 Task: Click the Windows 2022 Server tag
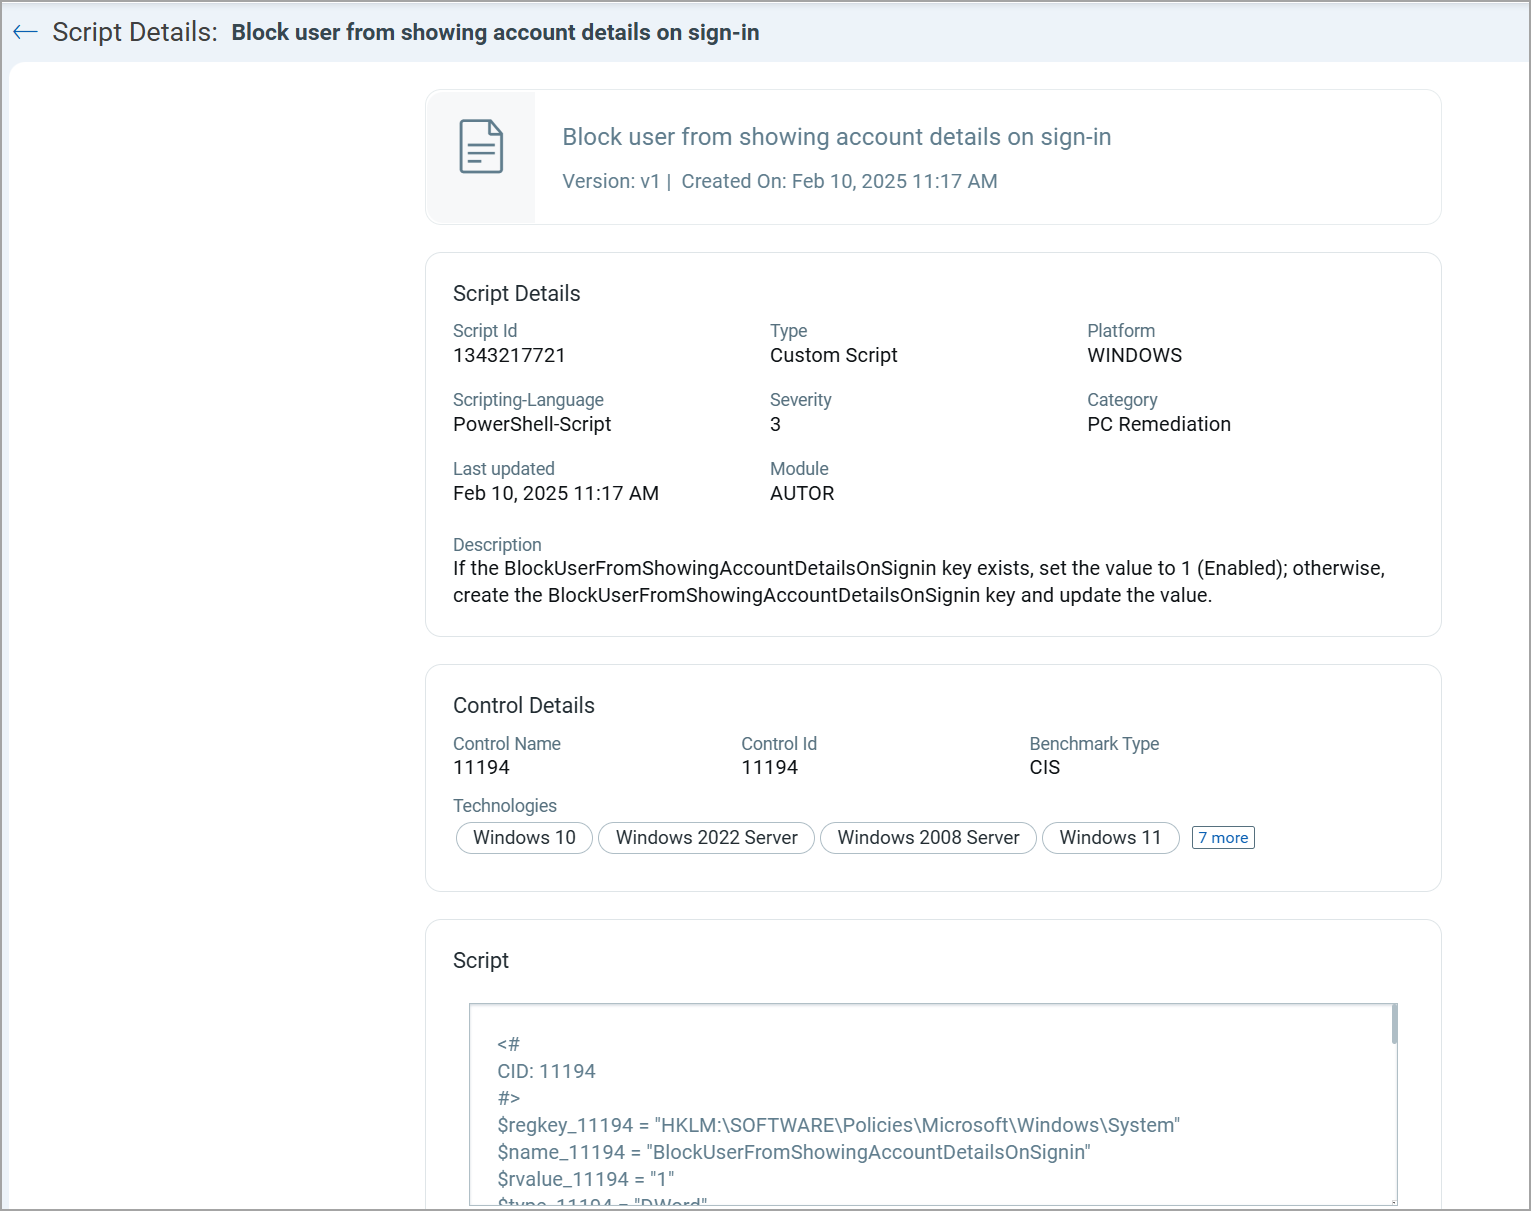click(x=706, y=837)
